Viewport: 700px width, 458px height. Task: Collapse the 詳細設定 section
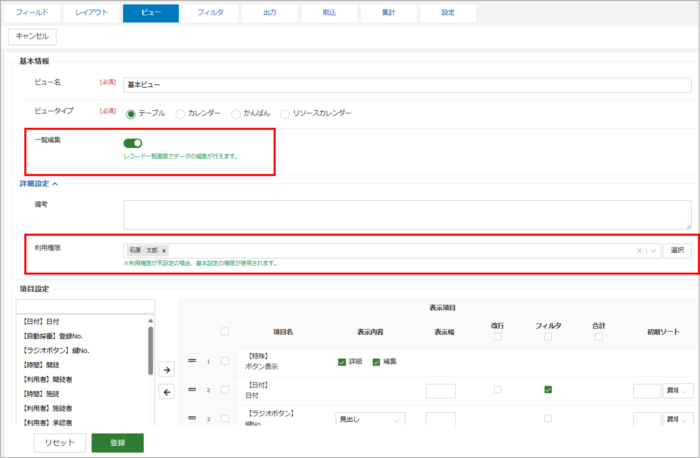pos(38,183)
